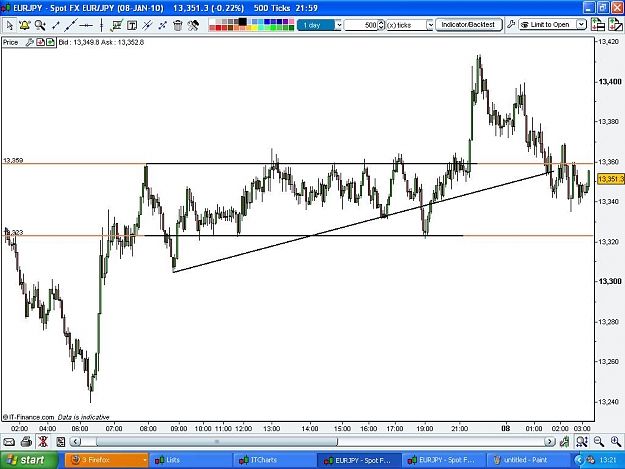Click the 13:00 time axis label
This screenshot has width=625, height=469.
point(271,428)
